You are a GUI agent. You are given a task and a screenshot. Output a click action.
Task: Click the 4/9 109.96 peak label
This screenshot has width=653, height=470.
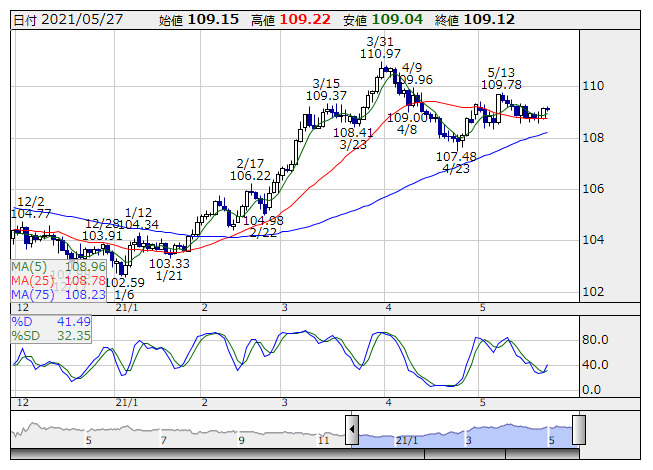(412, 73)
